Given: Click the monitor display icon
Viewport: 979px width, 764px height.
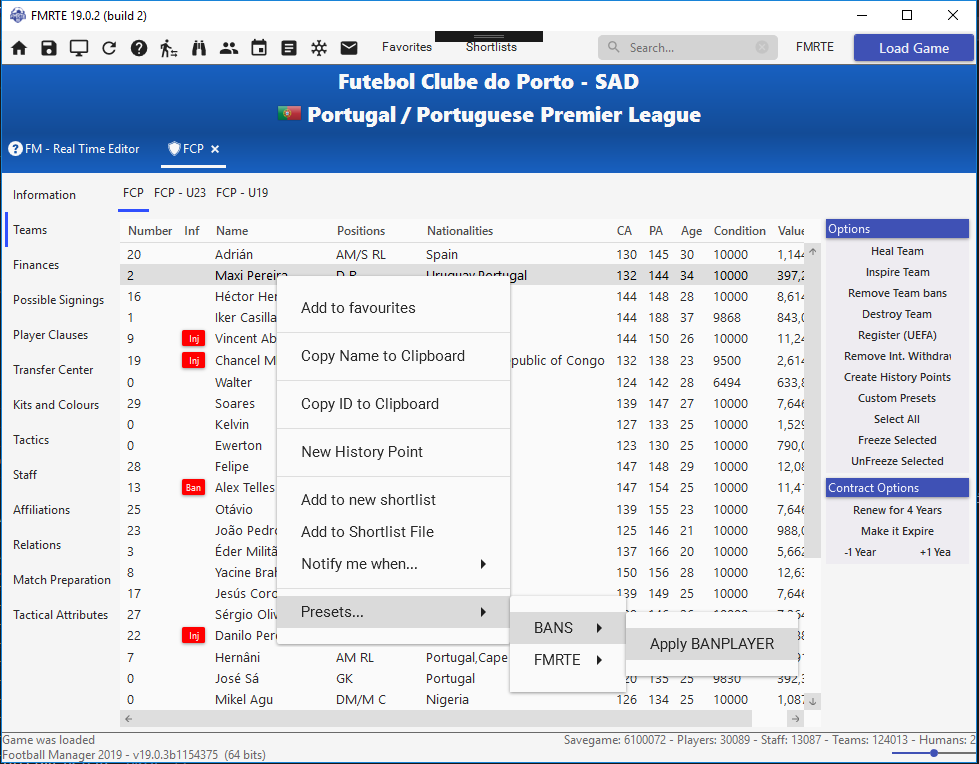Looking at the screenshot, I should [x=79, y=48].
